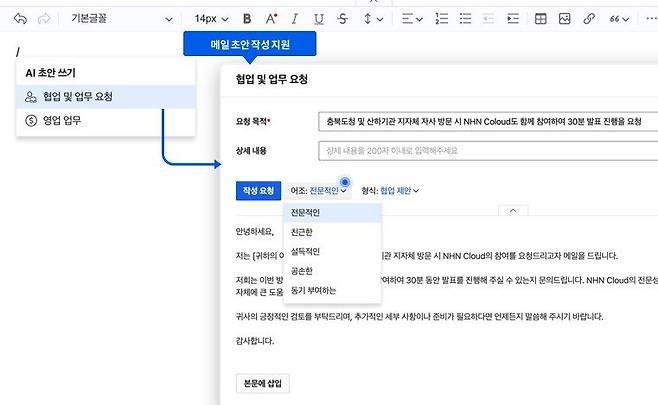Click the 요청 목적 input field
Viewport: 658px width, 405px height.
pos(488,122)
